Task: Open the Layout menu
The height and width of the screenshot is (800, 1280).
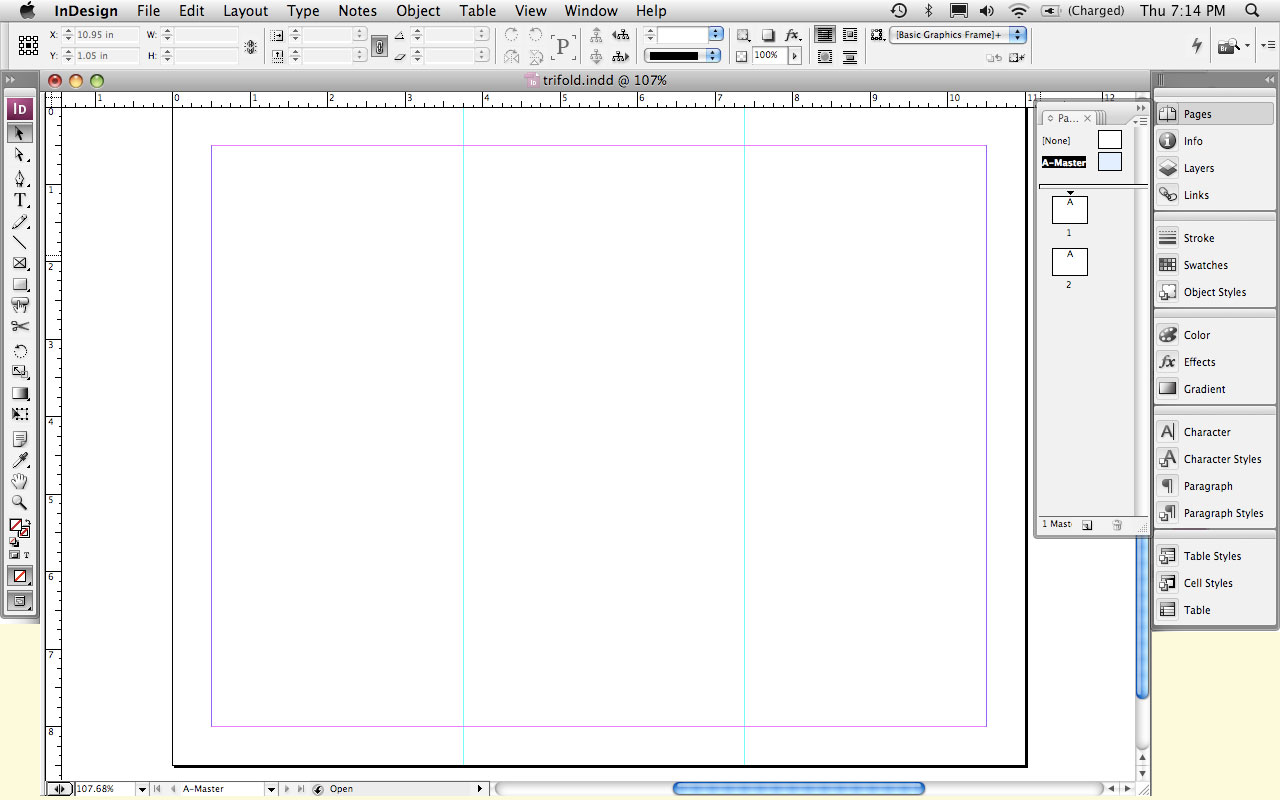Action: pyautogui.click(x=245, y=11)
